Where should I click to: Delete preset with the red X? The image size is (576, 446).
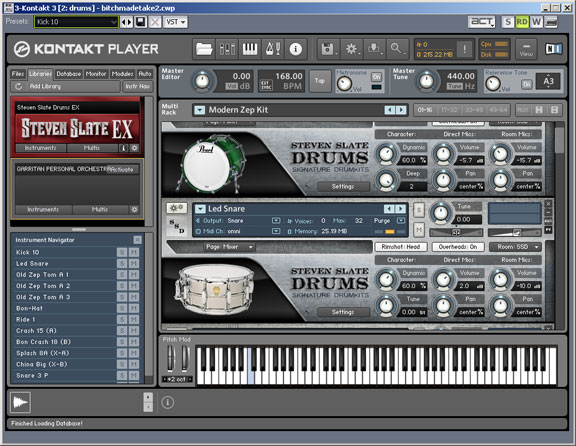tap(155, 22)
